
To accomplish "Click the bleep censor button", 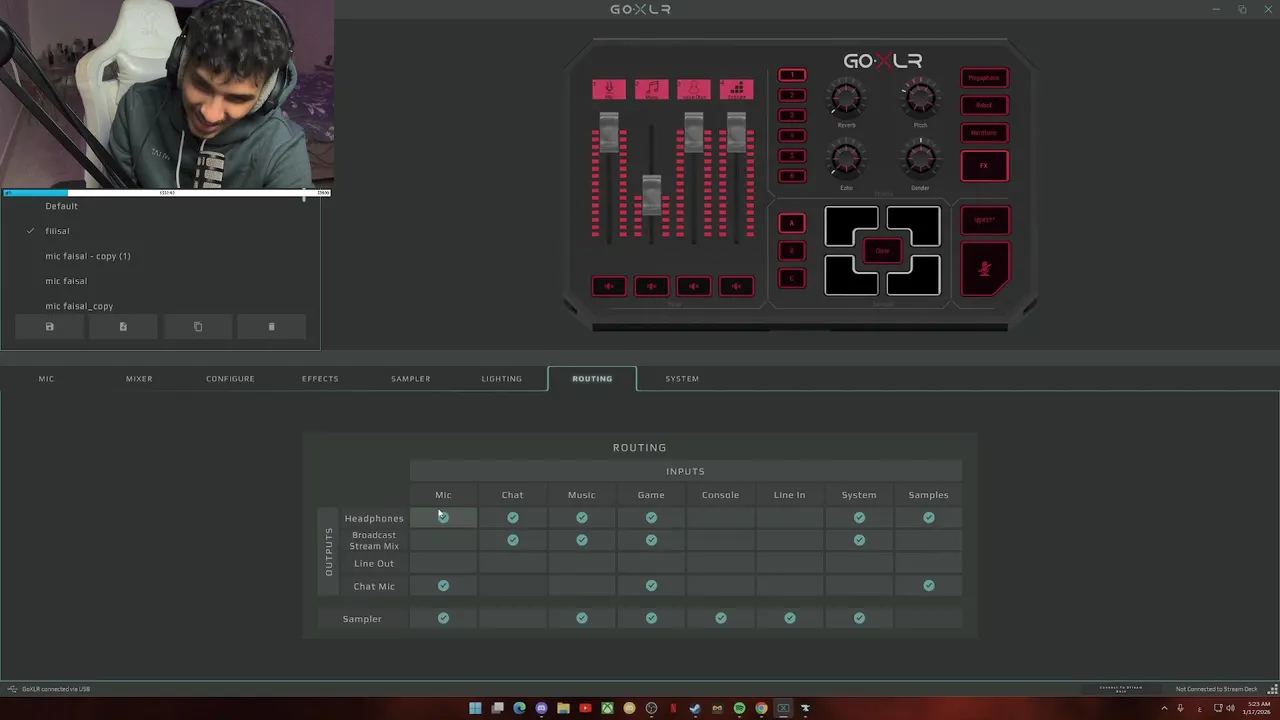I will (x=985, y=220).
